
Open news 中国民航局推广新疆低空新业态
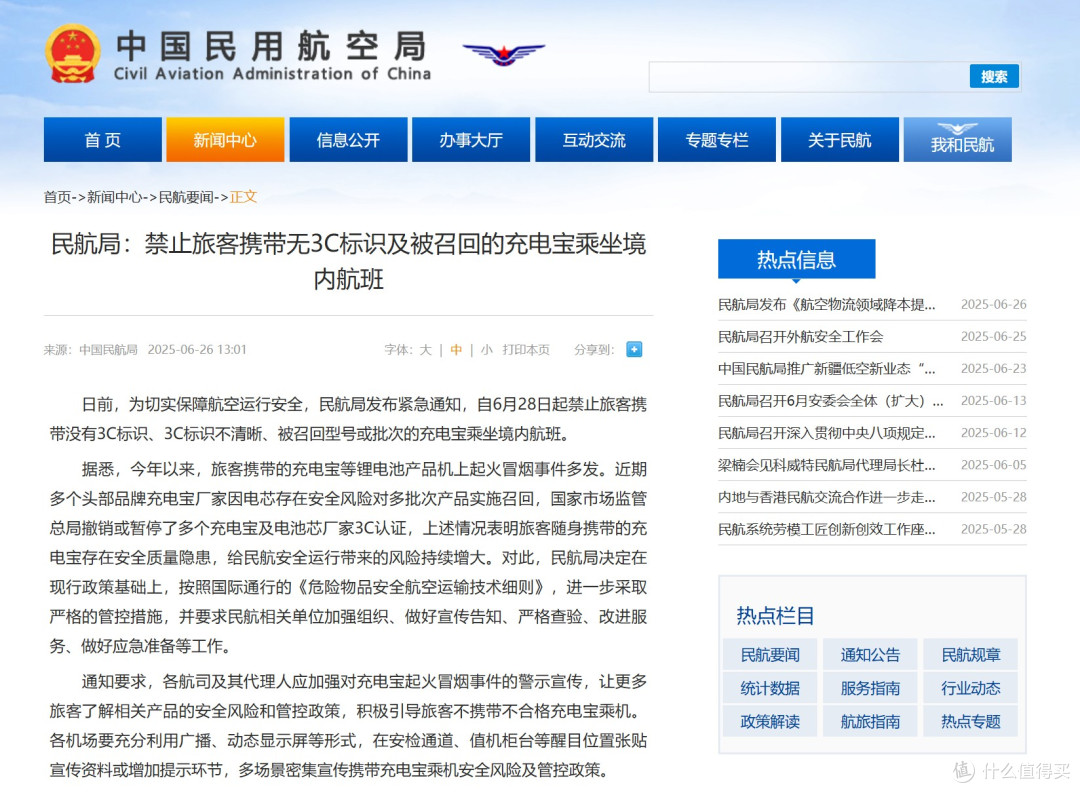click(x=827, y=369)
